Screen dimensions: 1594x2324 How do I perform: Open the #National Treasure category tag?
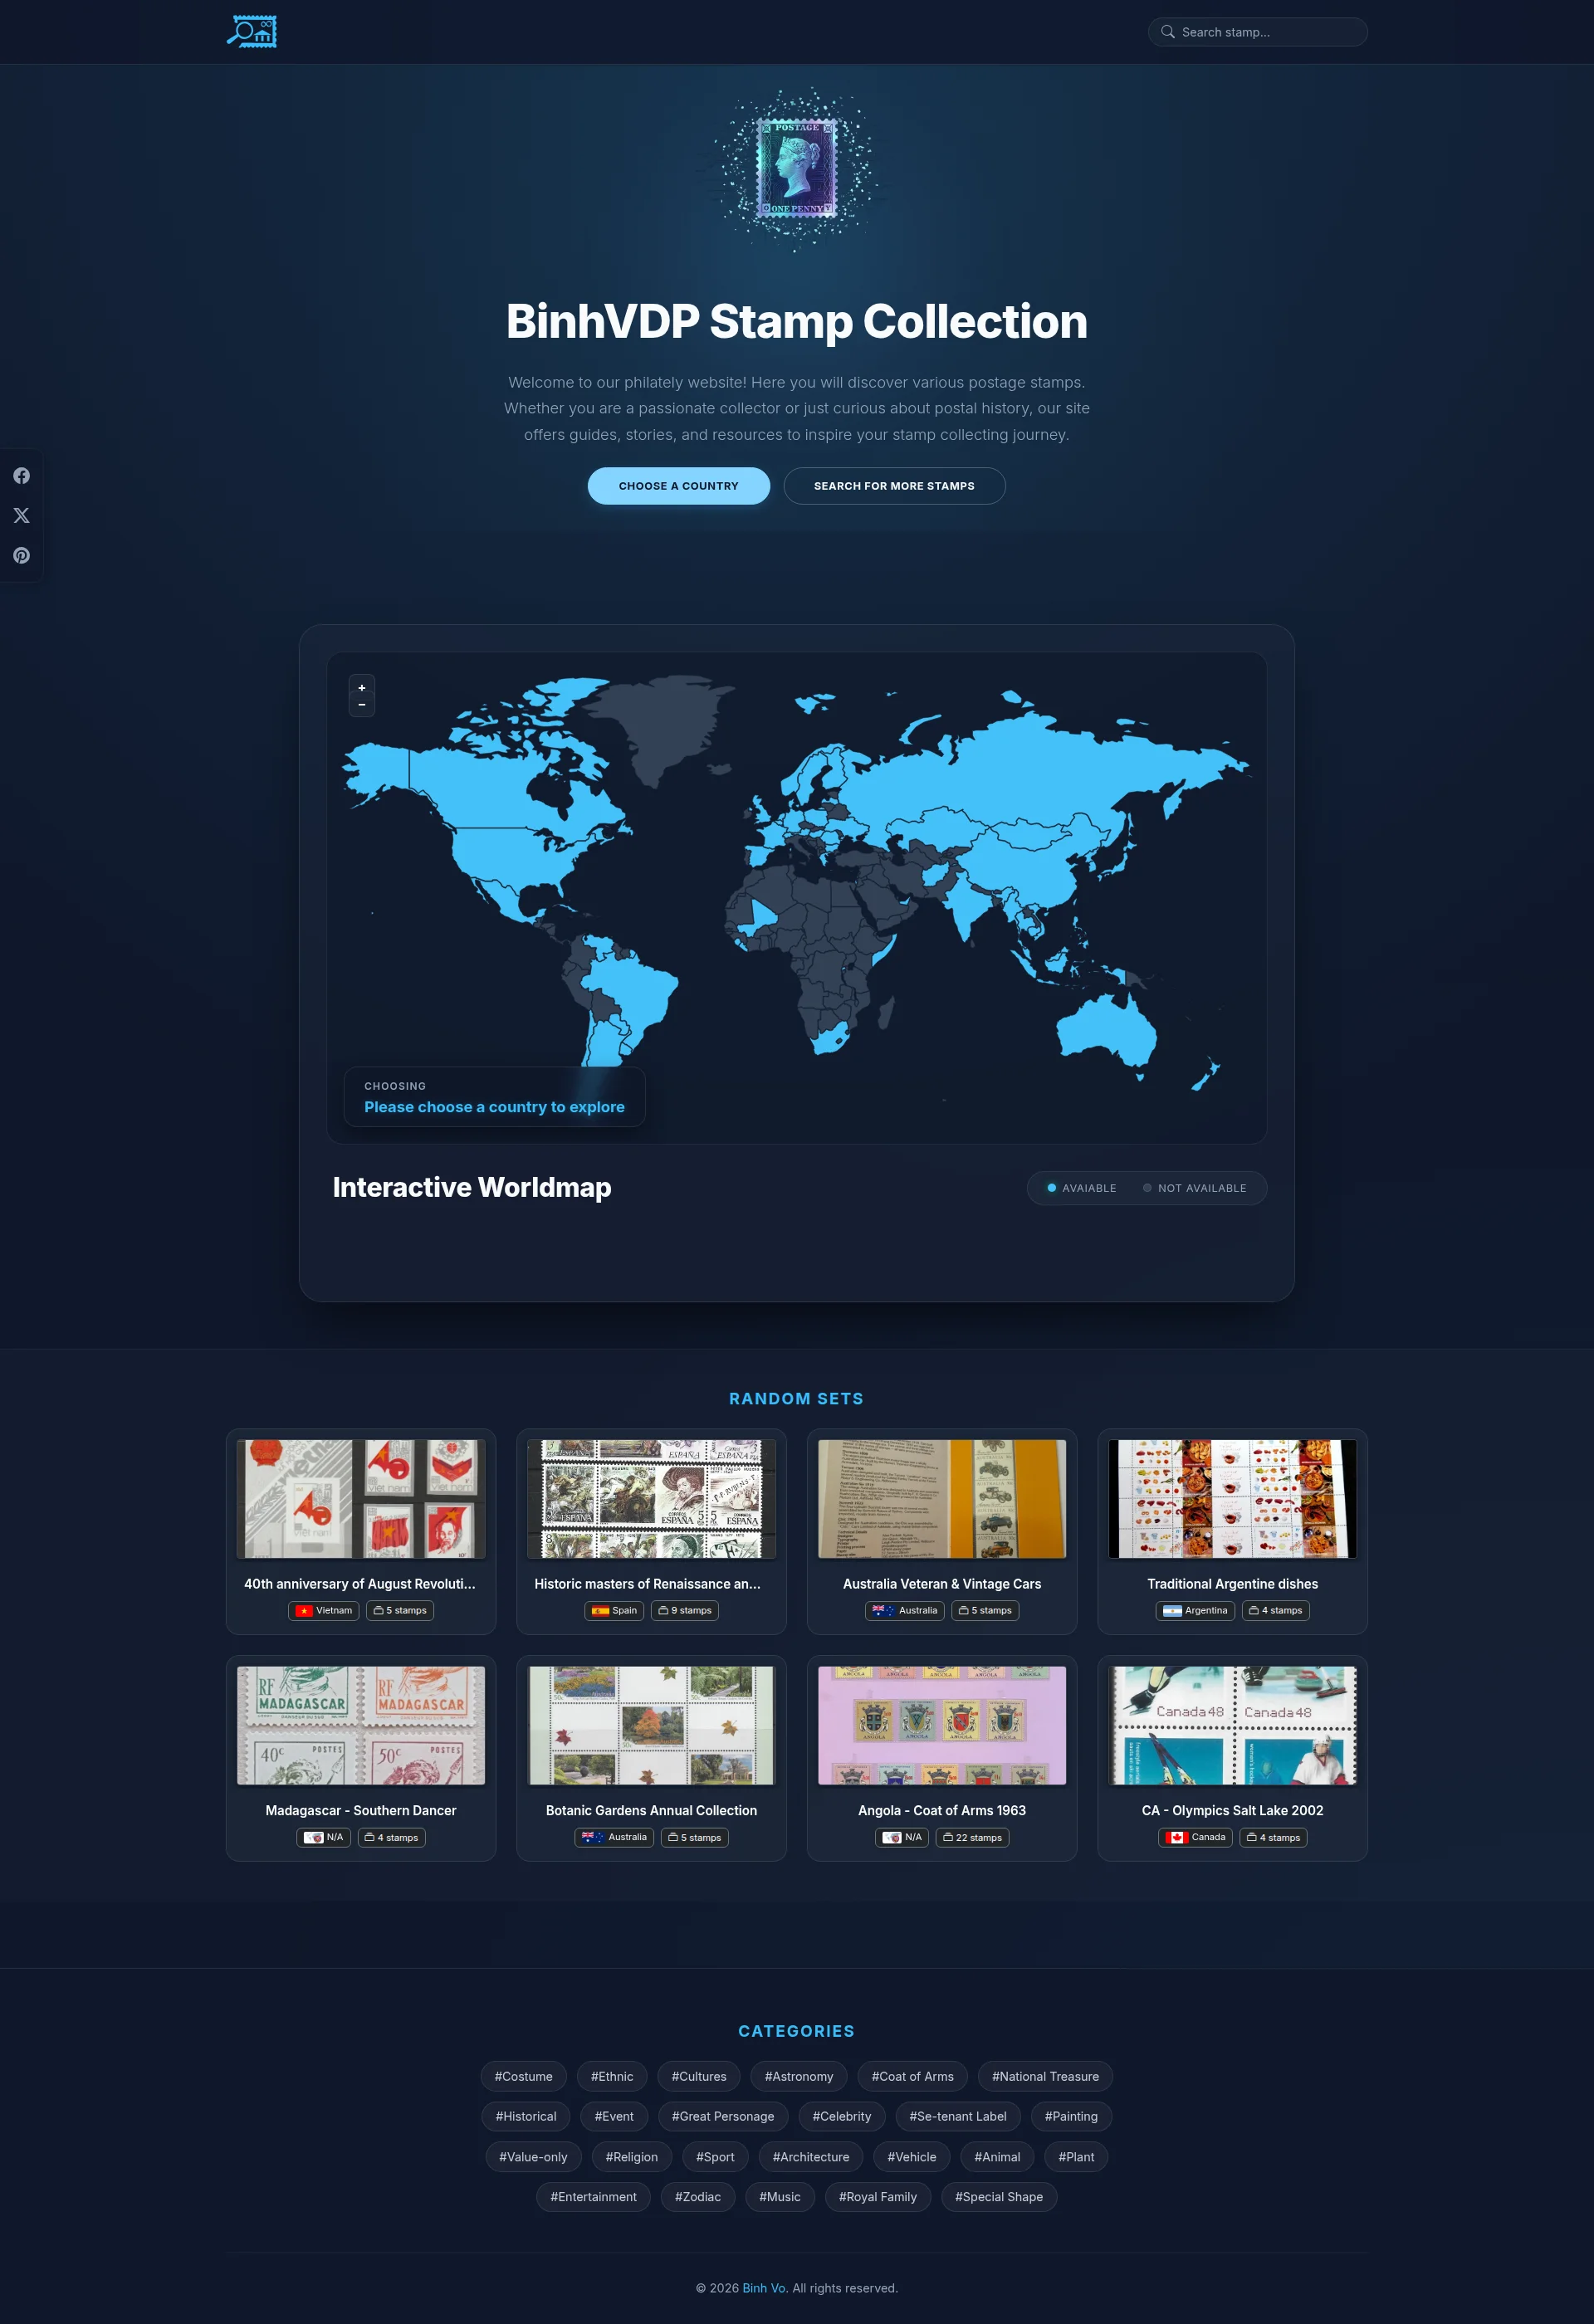pyautogui.click(x=1045, y=2076)
